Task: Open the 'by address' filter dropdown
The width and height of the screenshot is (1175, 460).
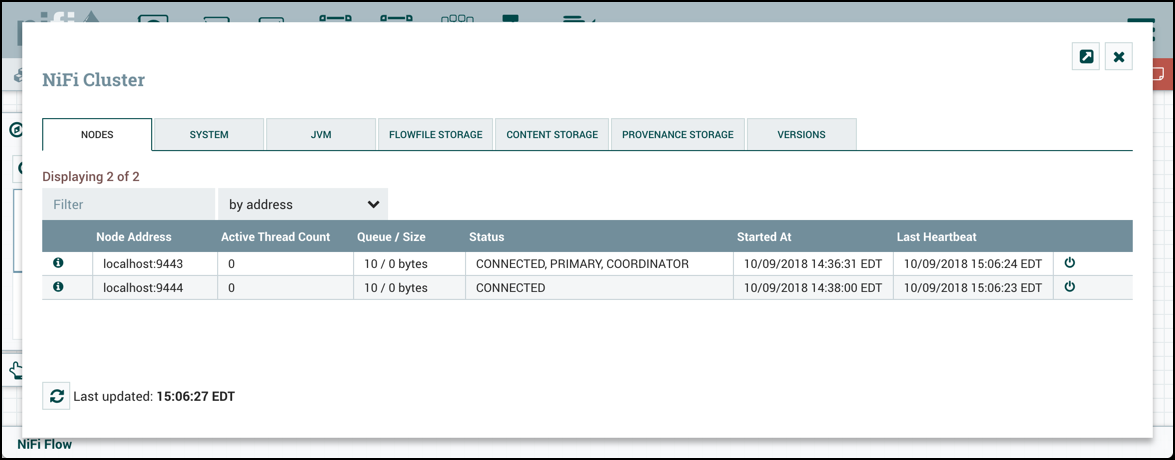Action: click(303, 204)
